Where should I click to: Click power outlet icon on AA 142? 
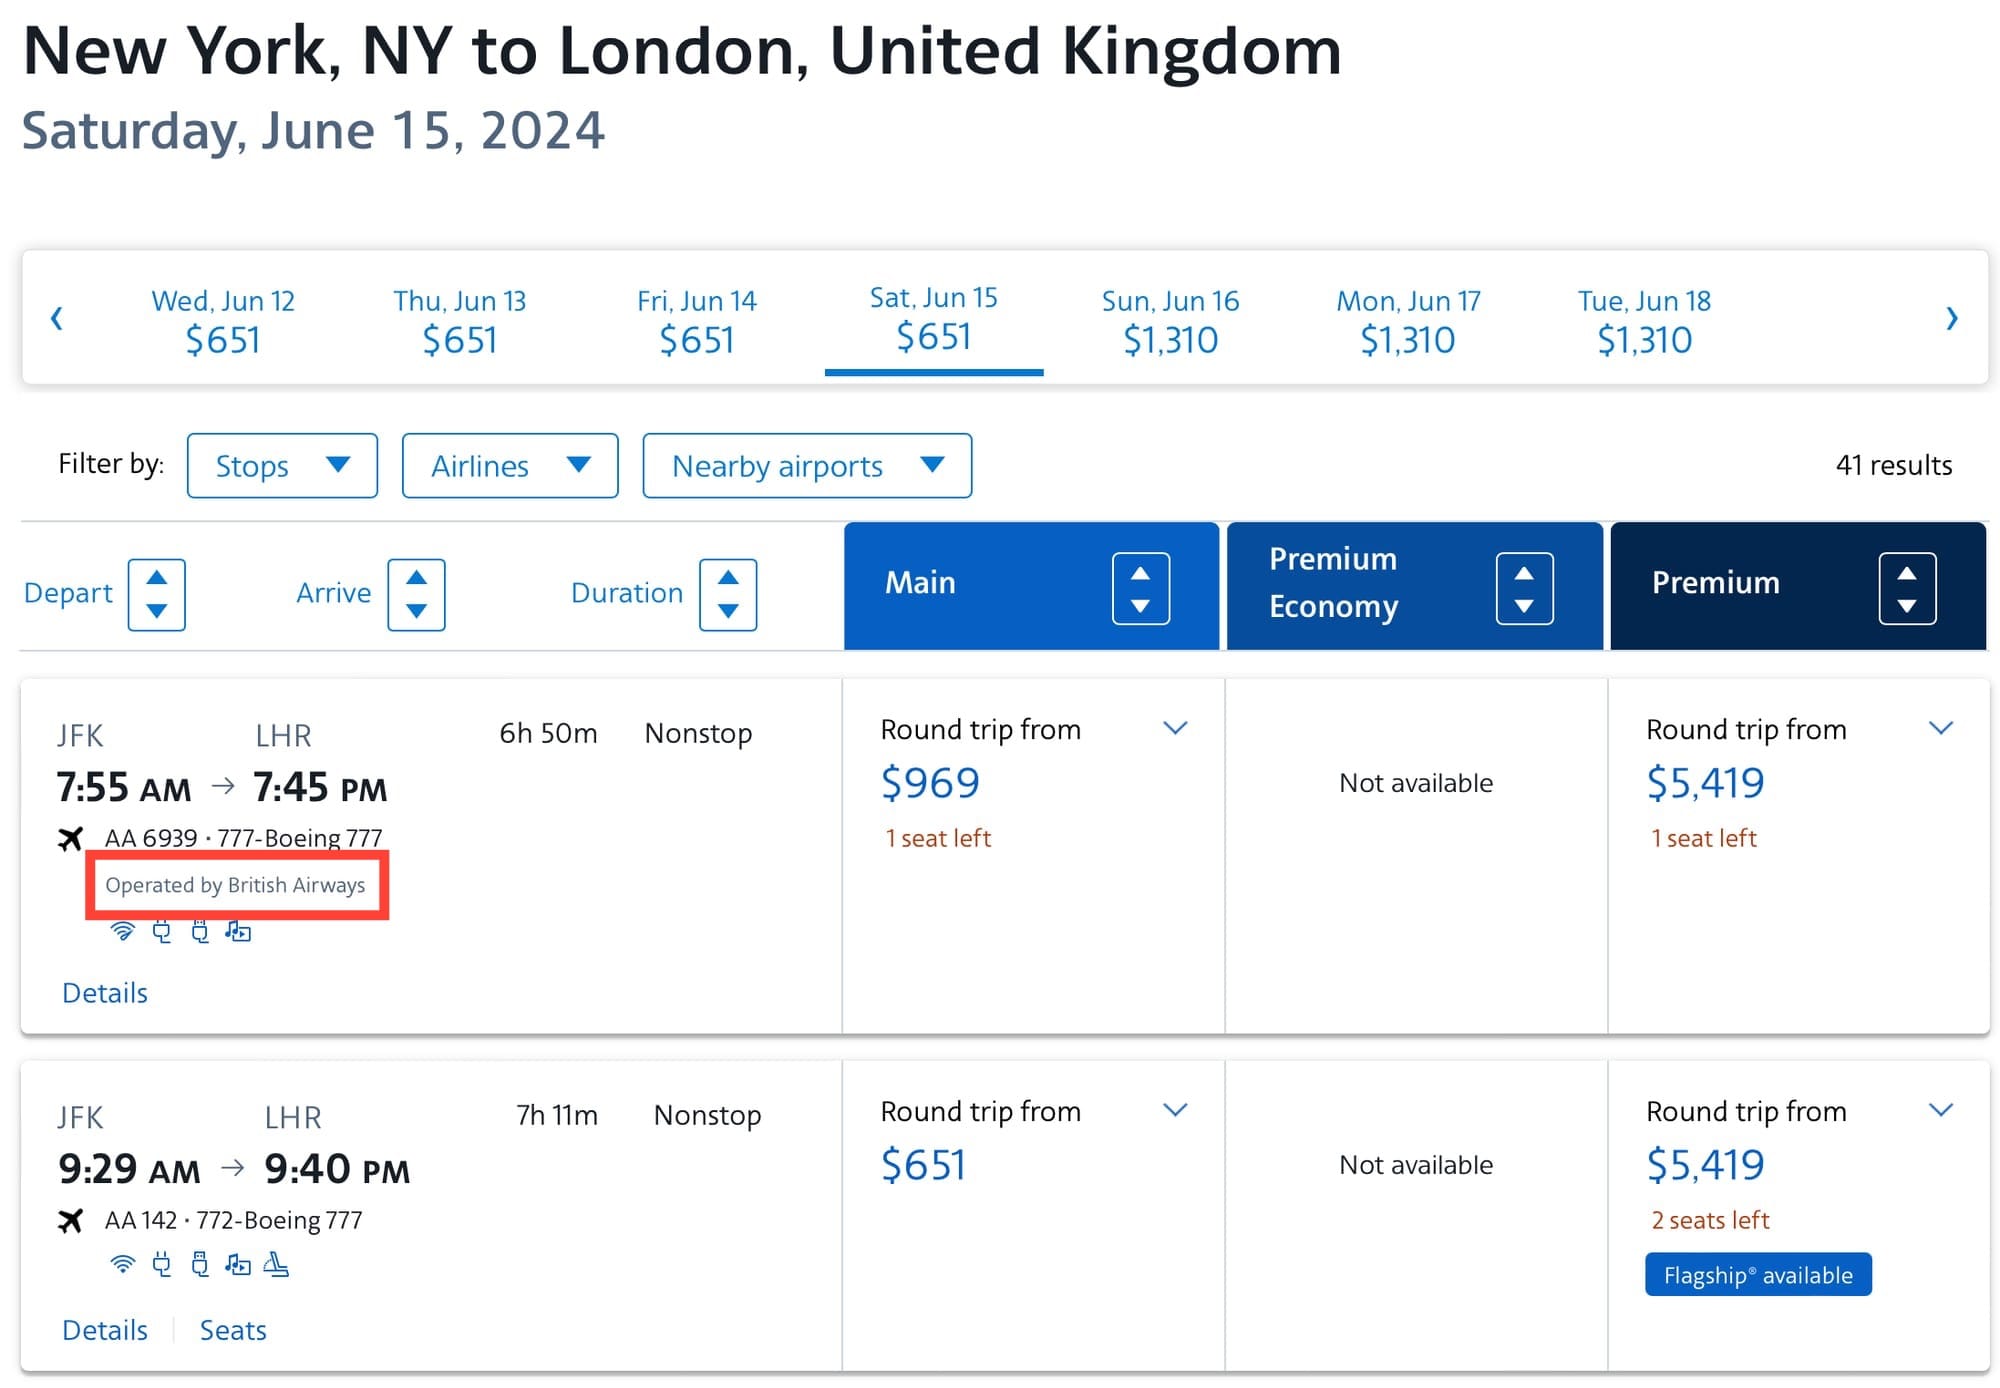(x=161, y=1265)
